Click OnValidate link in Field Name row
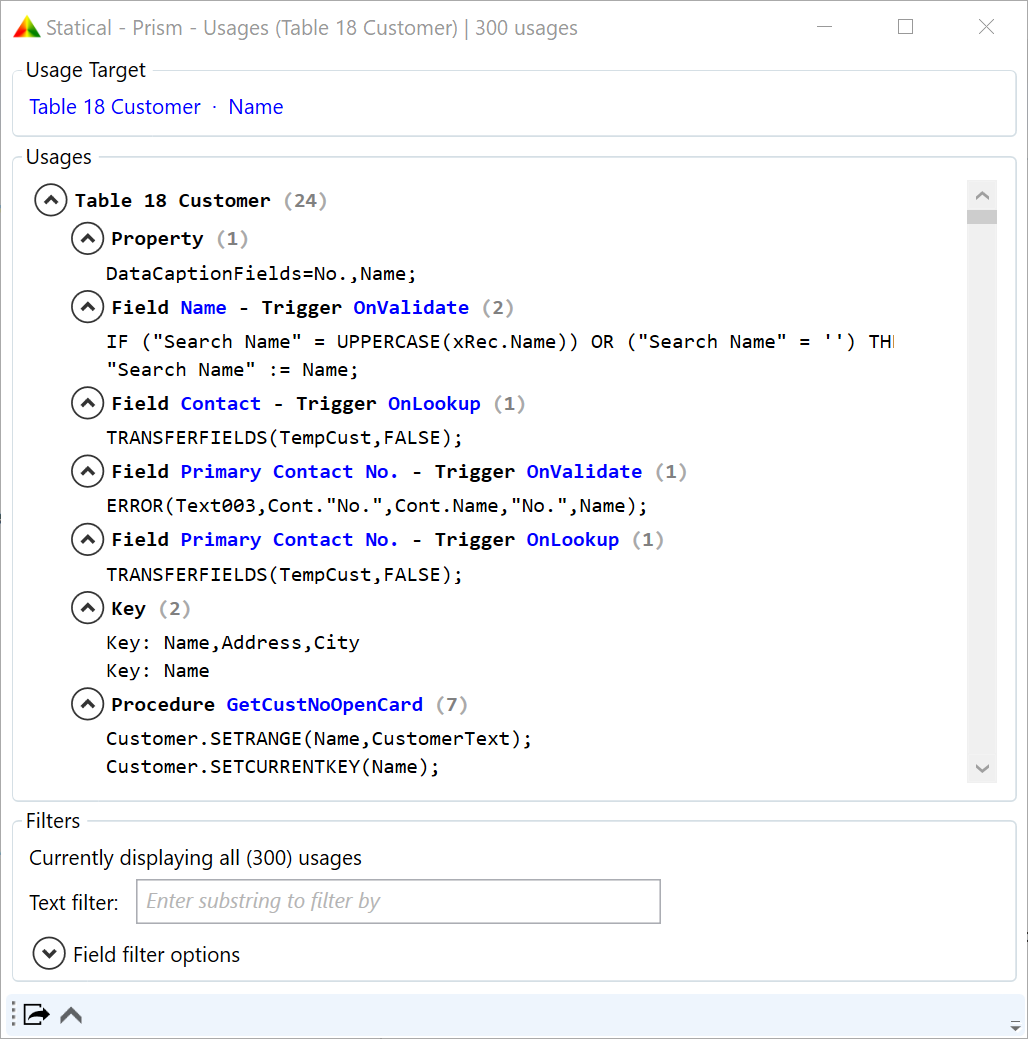1028x1039 pixels. tap(411, 307)
